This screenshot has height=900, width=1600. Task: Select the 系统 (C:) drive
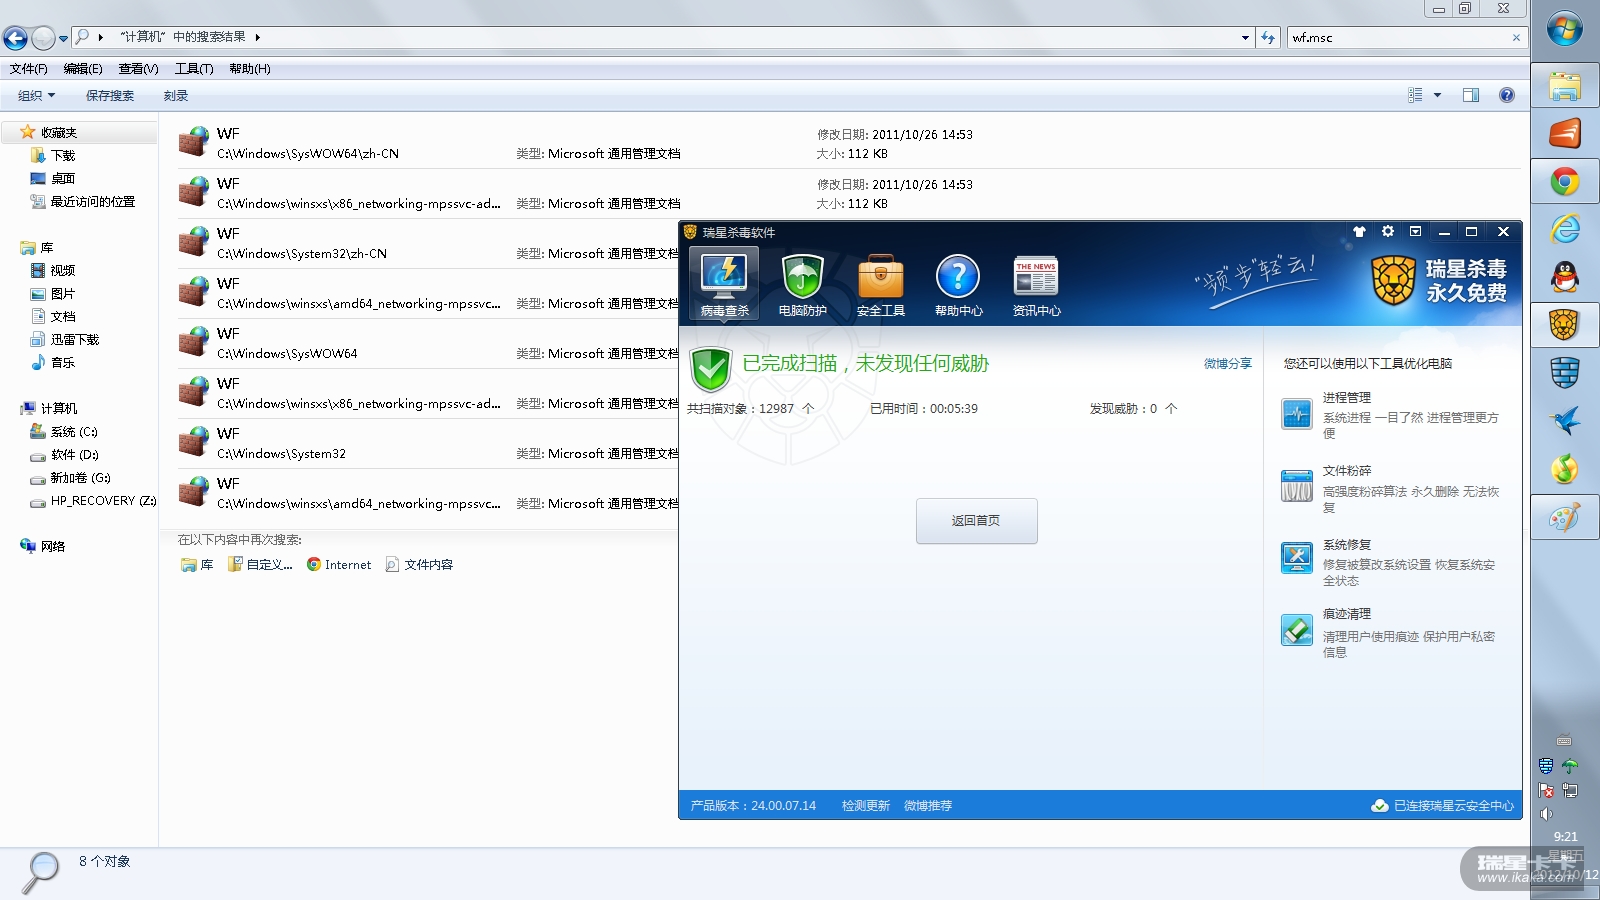pyautogui.click(x=64, y=432)
